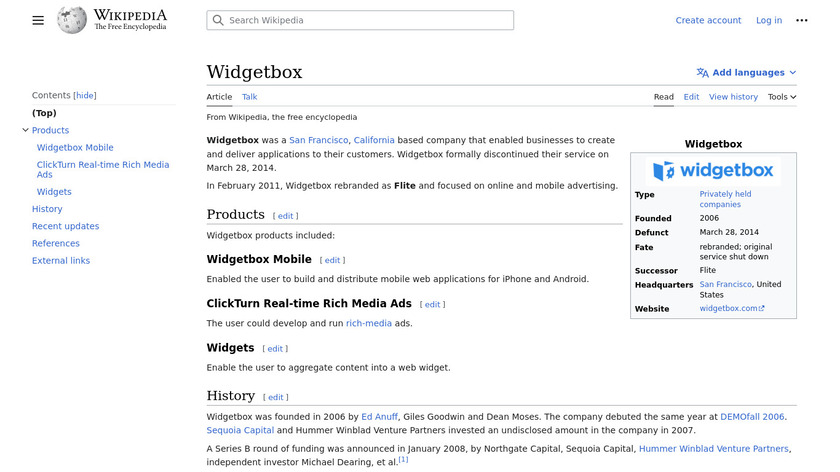Screen dimensions: 840x472
Task: Open the widgetbox.com external website link
Action: 731,309
